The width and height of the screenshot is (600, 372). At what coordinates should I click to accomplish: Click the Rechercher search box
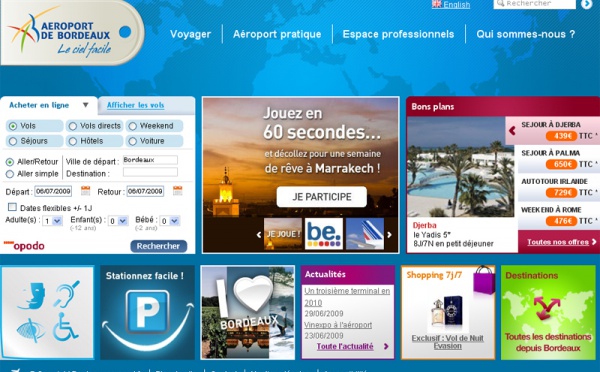[535, 4]
